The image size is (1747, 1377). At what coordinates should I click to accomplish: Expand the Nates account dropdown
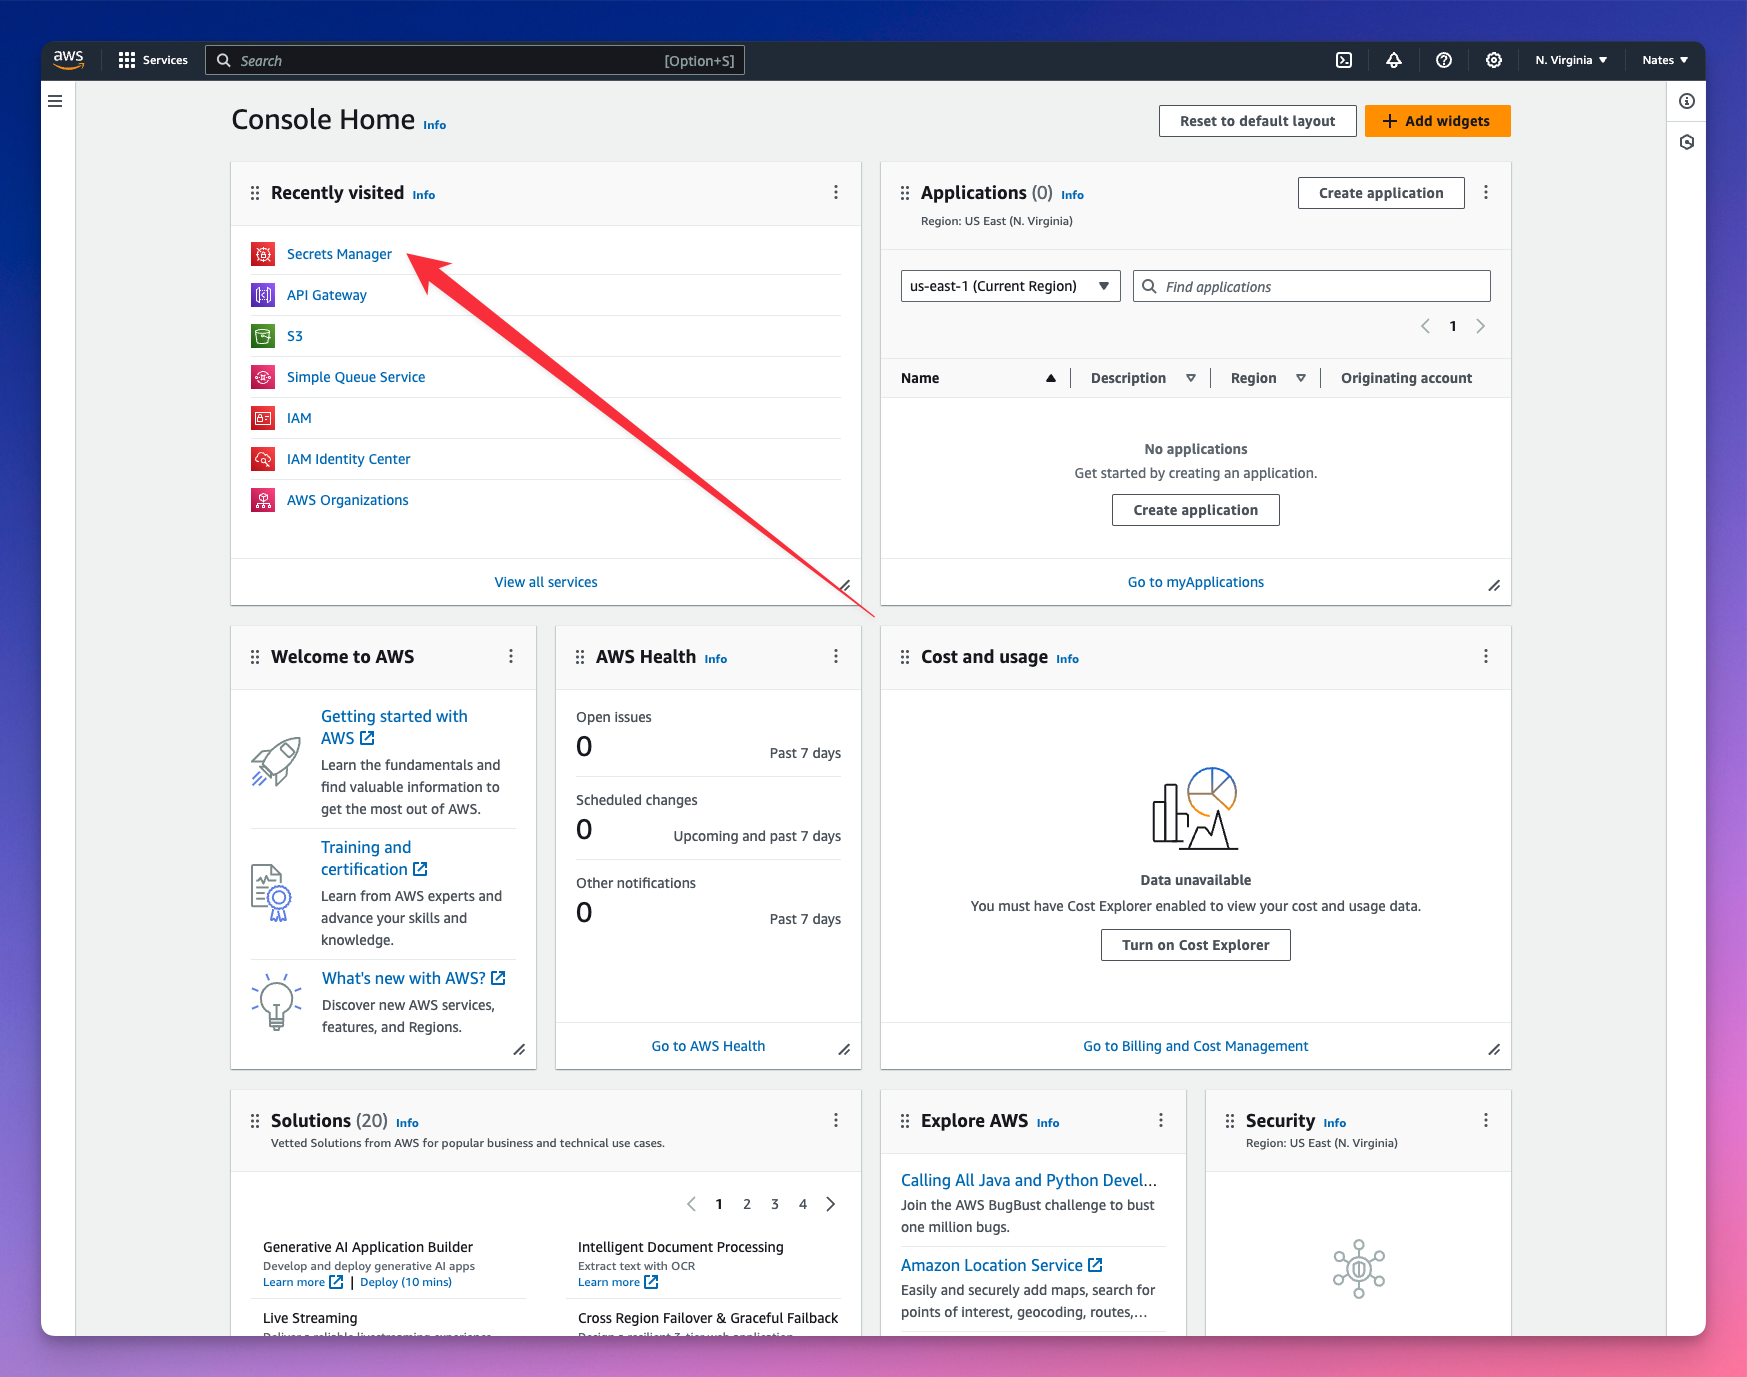tap(1665, 60)
